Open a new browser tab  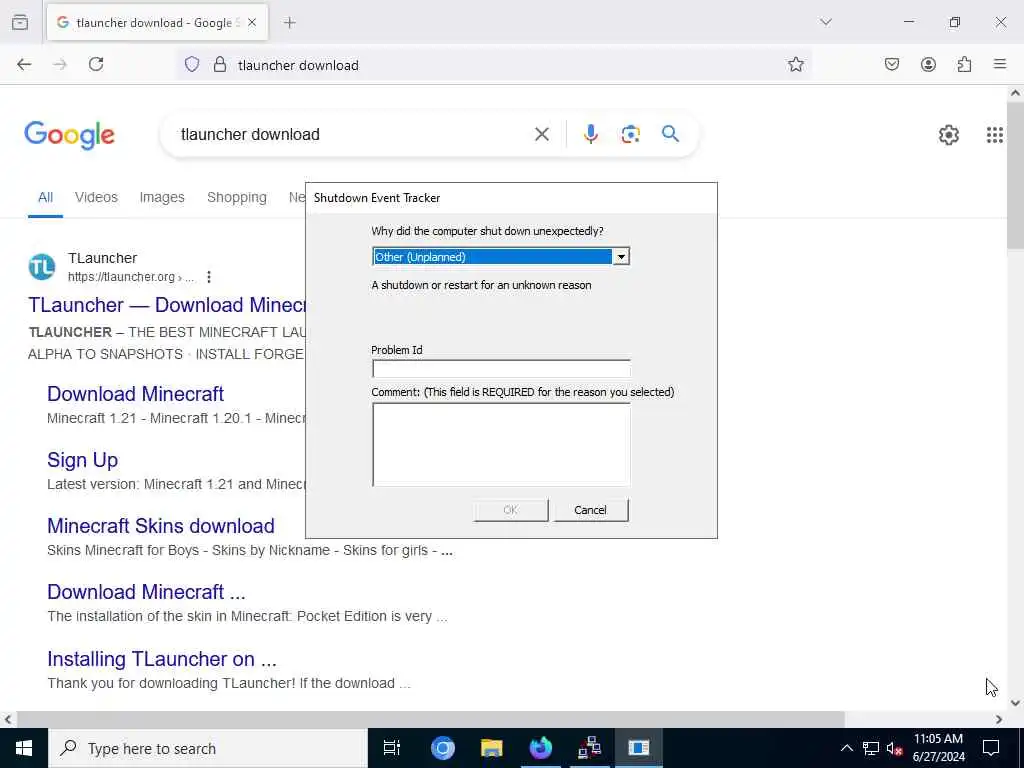pyautogui.click(x=290, y=23)
